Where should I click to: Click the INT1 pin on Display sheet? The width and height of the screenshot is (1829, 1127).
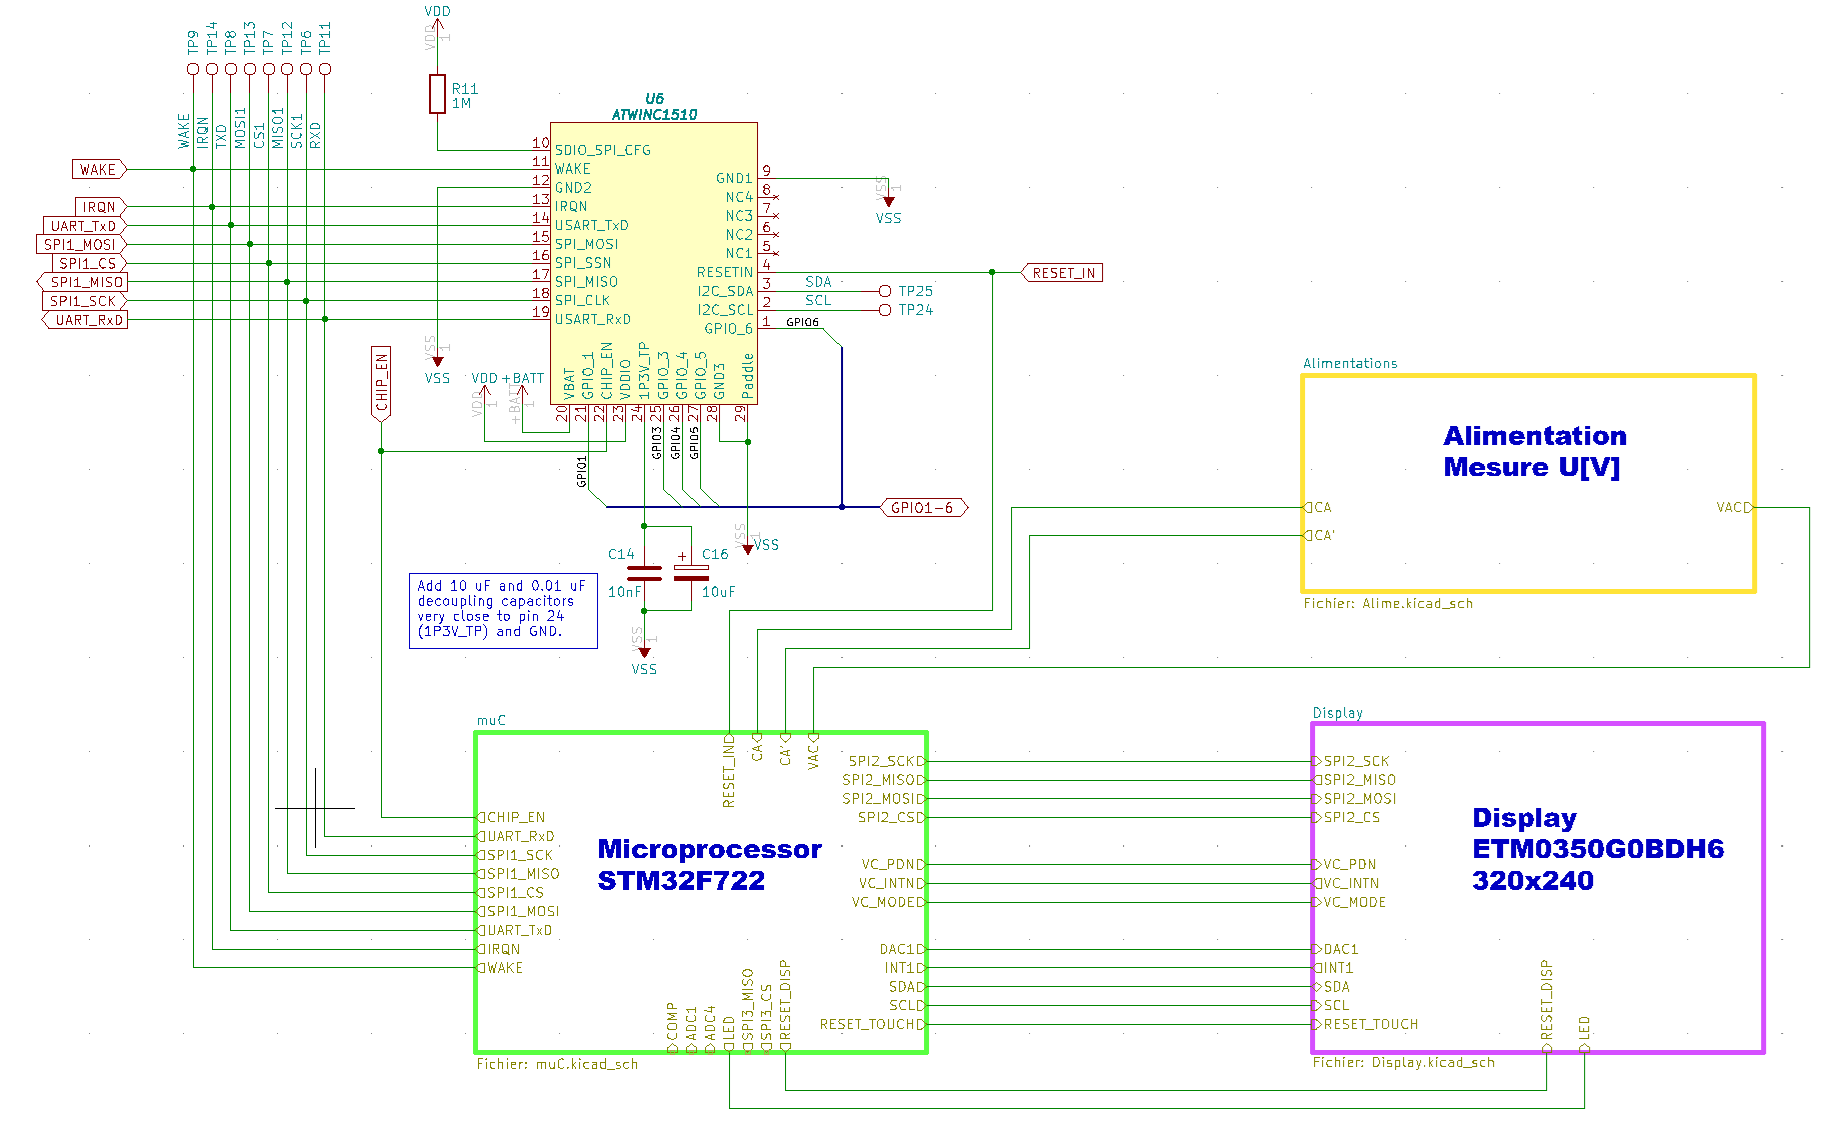pyautogui.click(x=1333, y=968)
